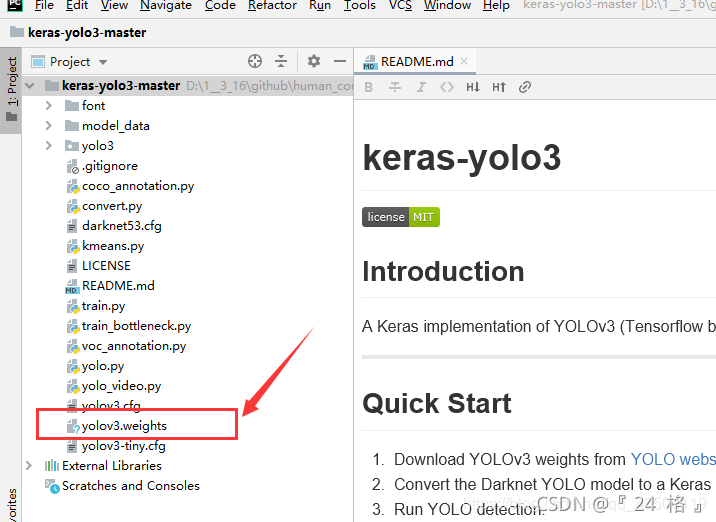Follow the YOLO website link in README
Screen dimensions: 716x522
tap(673, 459)
